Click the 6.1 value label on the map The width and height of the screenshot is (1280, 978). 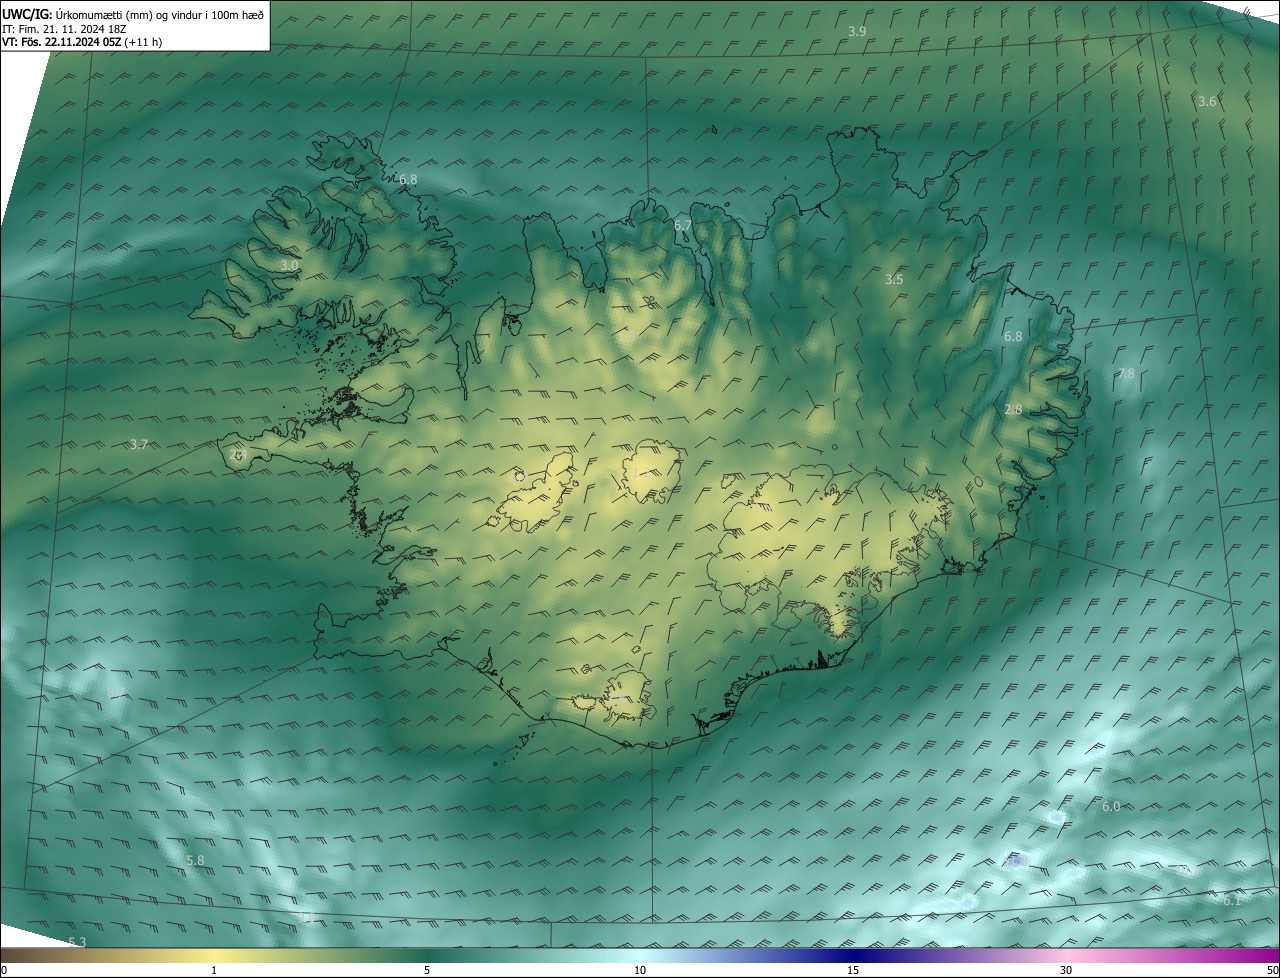click(x=1231, y=900)
